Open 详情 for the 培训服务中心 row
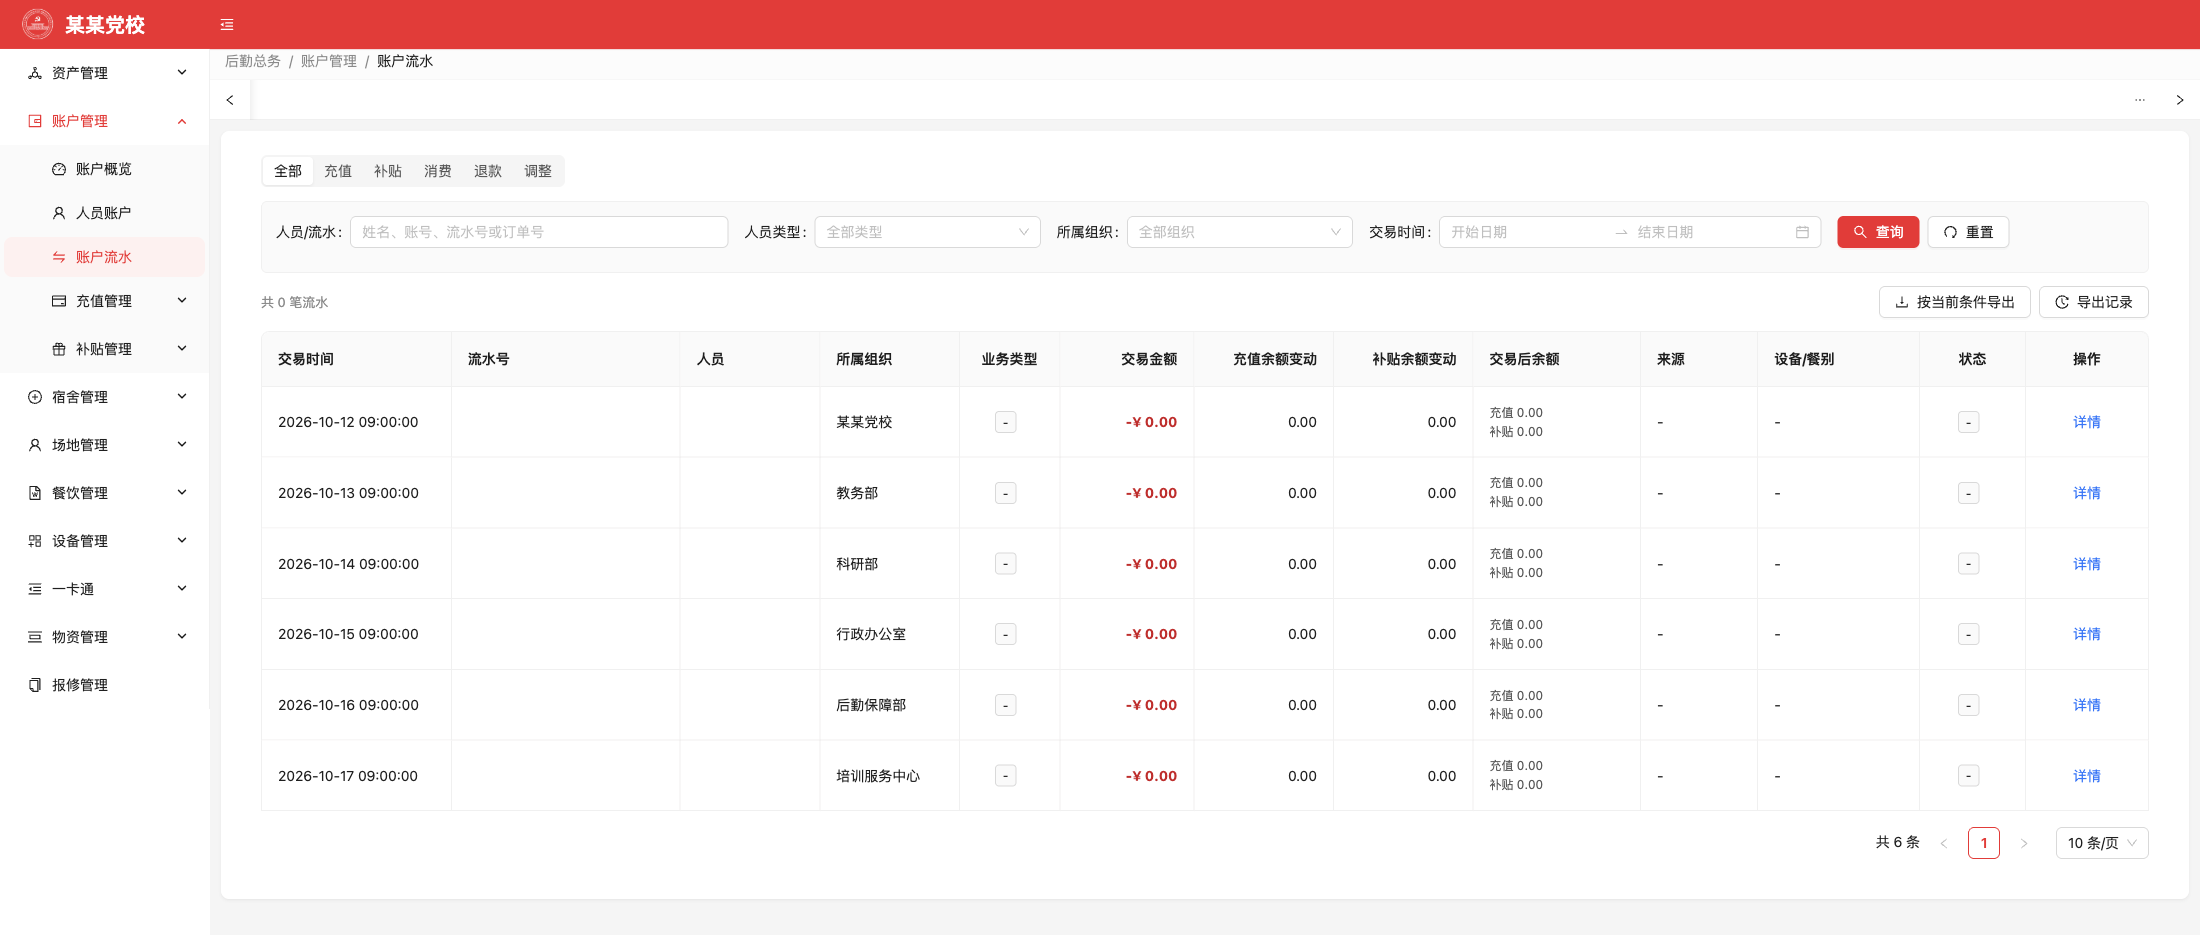 tap(2086, 776)
